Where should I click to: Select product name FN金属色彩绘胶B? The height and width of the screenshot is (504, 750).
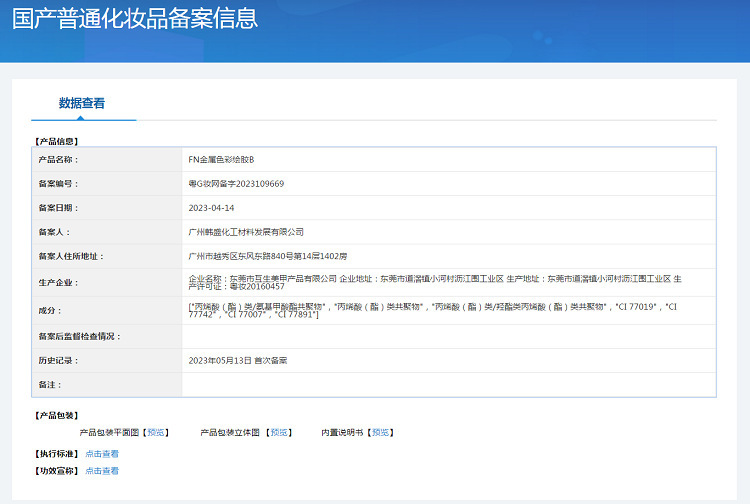tap(221, 160)
